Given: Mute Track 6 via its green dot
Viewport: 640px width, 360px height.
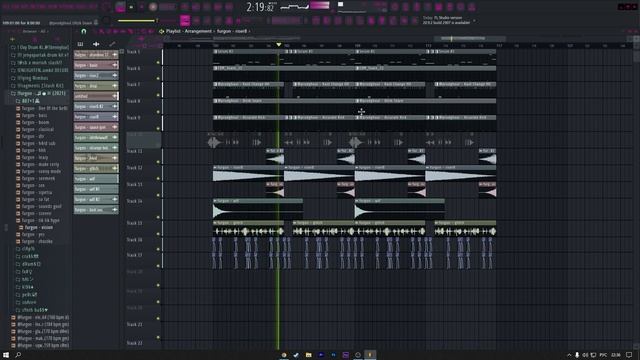Looking at the screenshot, I should [158, 78].
